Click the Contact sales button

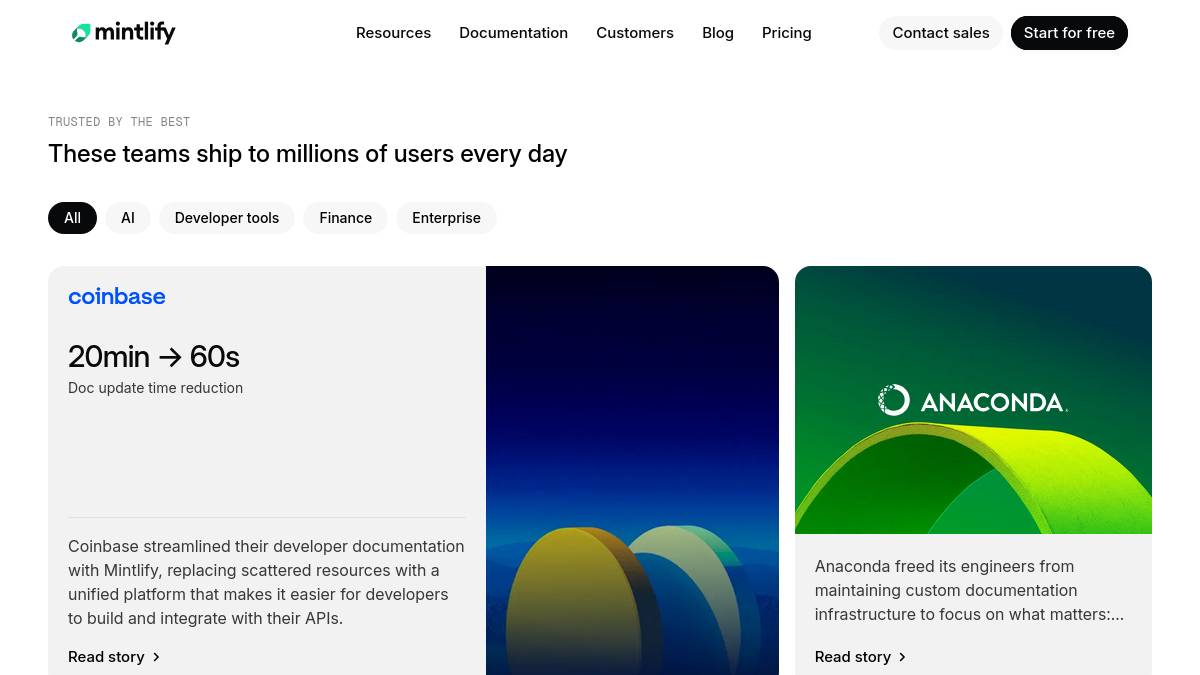click(941, 33)
